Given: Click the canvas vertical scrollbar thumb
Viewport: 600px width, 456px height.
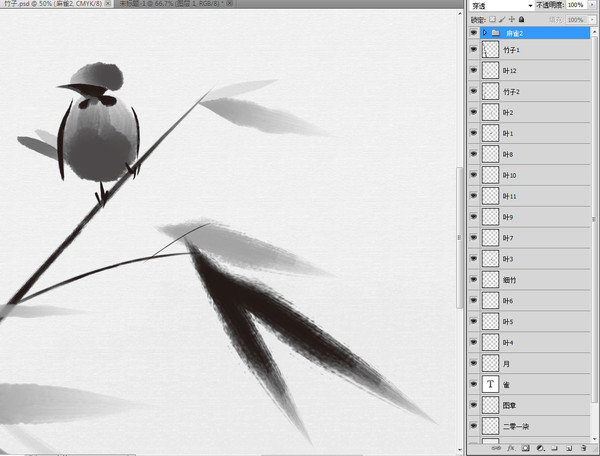Looking at the screenshot, I should [x=460, y=237].
